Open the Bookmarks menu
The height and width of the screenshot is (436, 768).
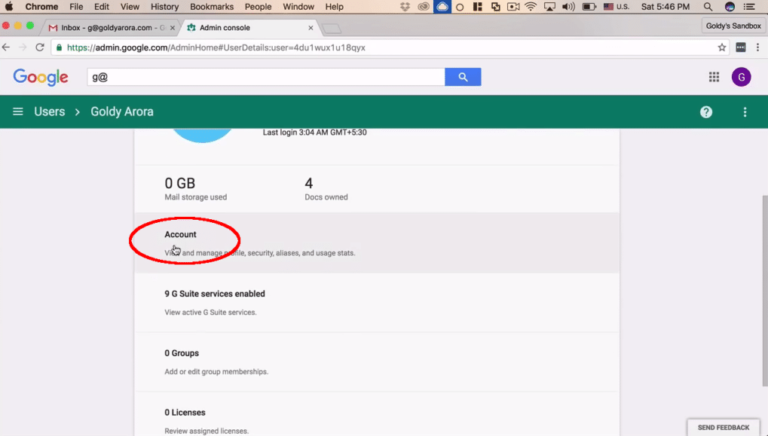point(212,7)
